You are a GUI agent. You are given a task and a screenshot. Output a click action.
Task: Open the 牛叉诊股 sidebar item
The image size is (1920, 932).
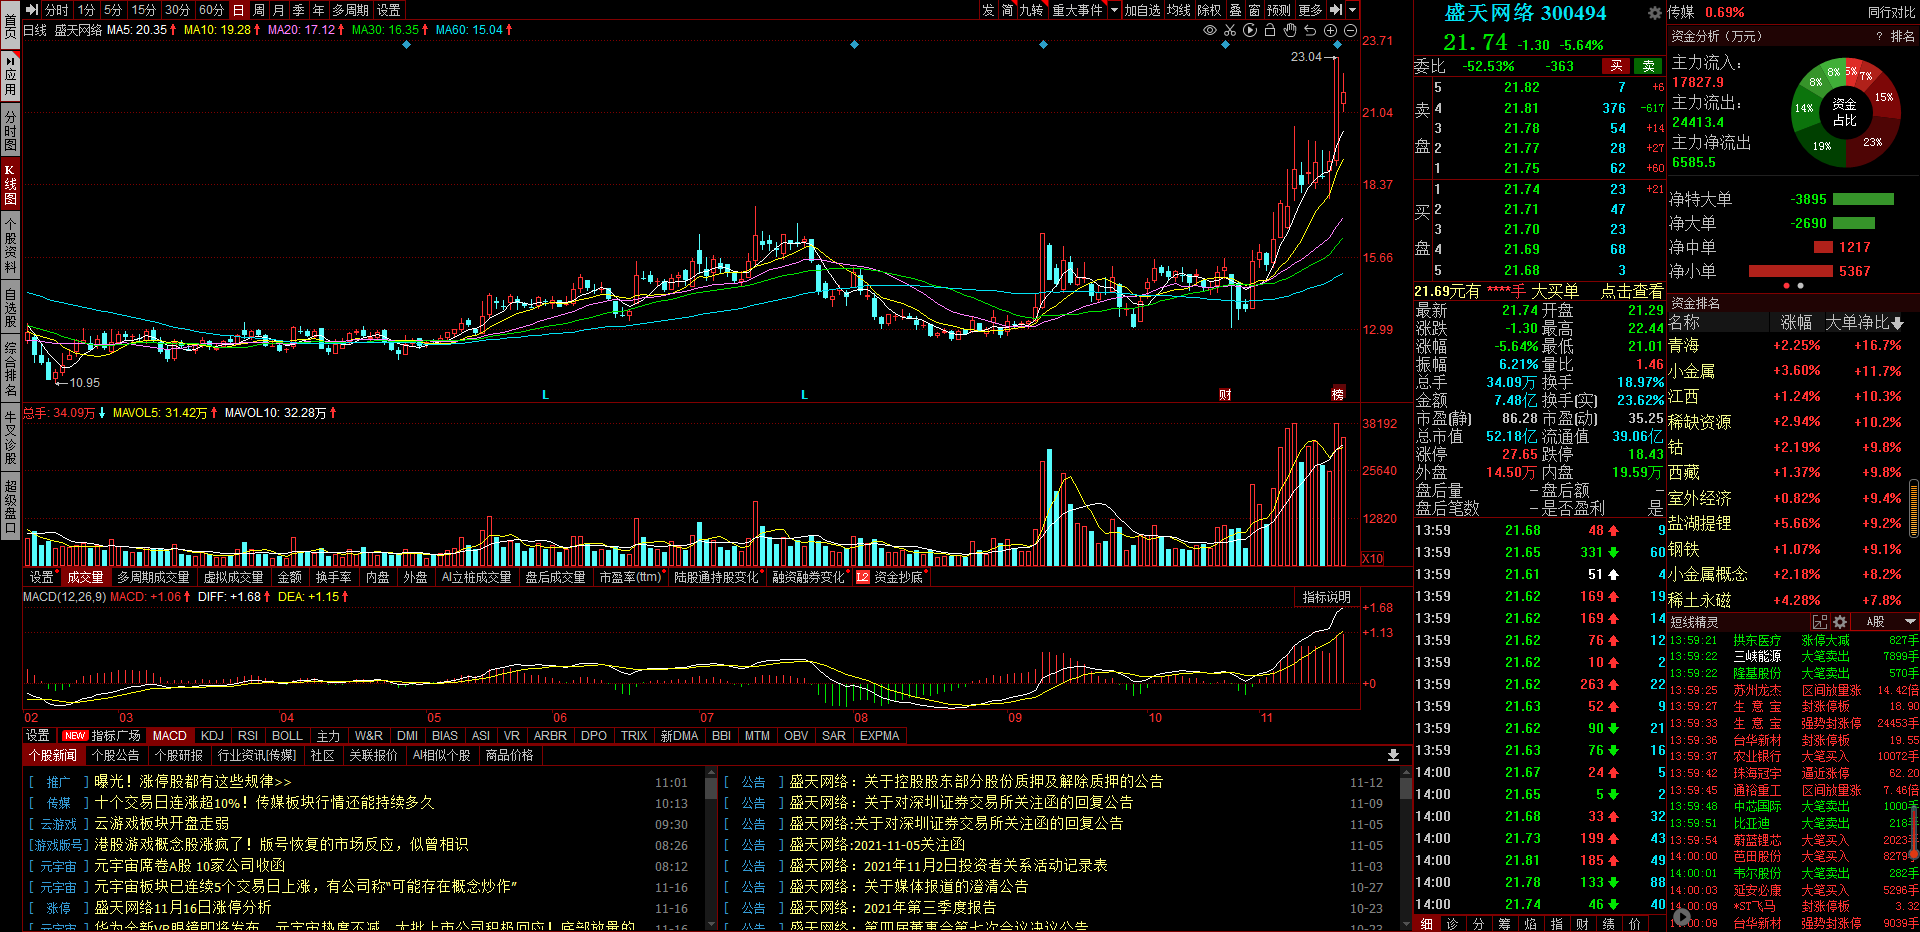click(10, 437)
